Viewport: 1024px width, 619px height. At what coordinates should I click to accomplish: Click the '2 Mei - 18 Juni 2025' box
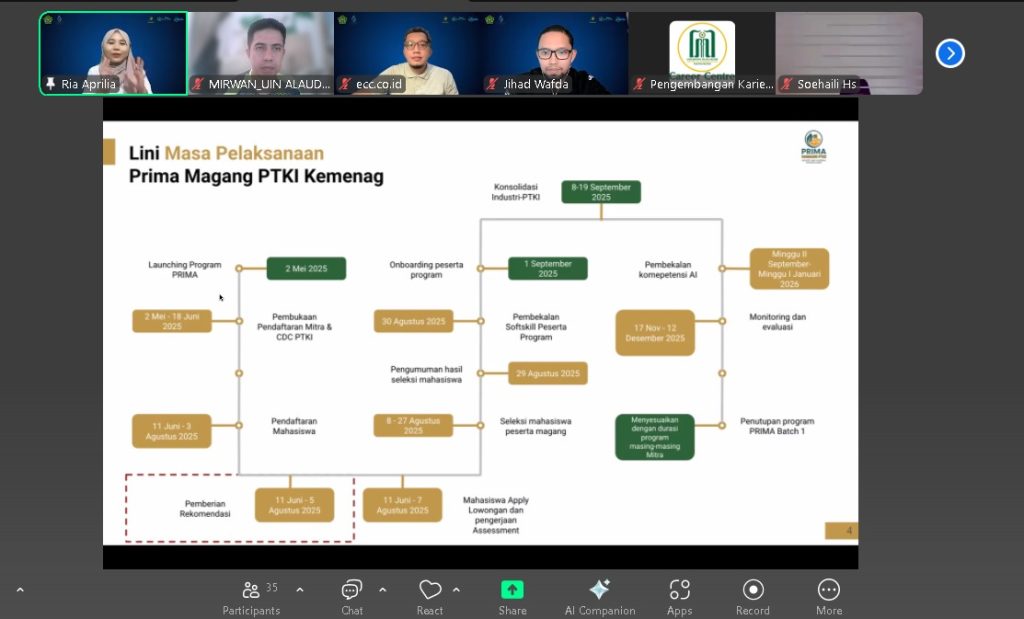click(172, 321)
